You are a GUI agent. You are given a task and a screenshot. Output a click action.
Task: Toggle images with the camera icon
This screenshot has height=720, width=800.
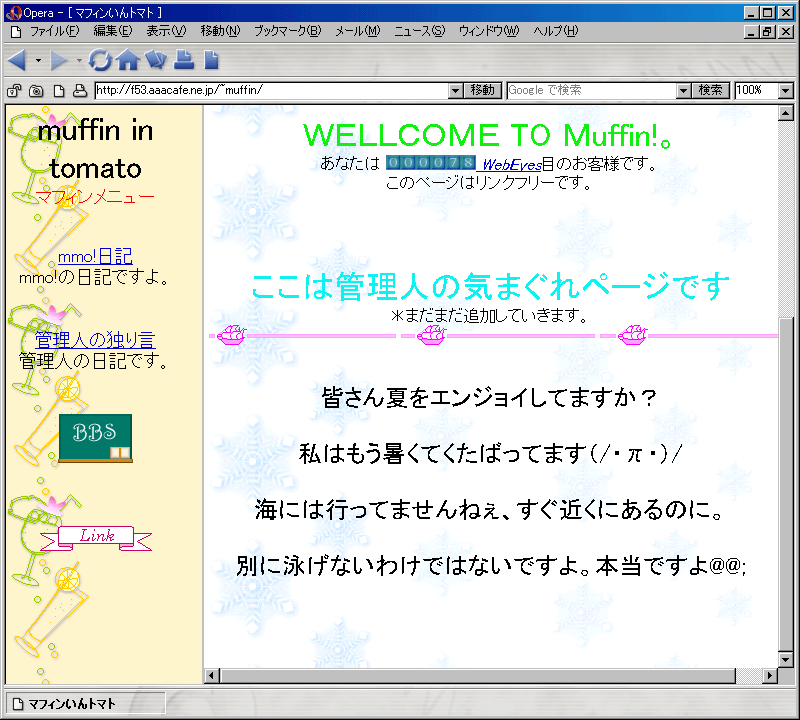coord(36,91)
